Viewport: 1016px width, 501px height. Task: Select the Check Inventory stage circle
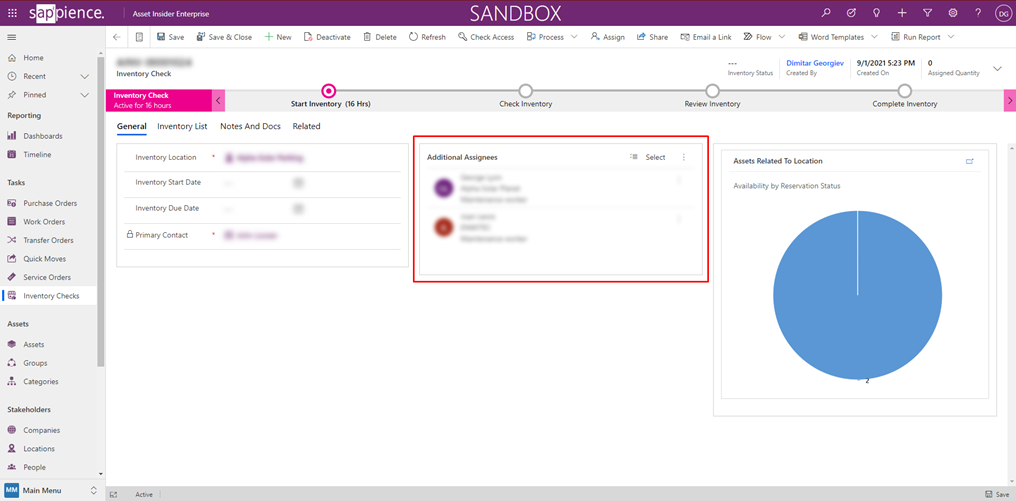click(x=526, y=91)
